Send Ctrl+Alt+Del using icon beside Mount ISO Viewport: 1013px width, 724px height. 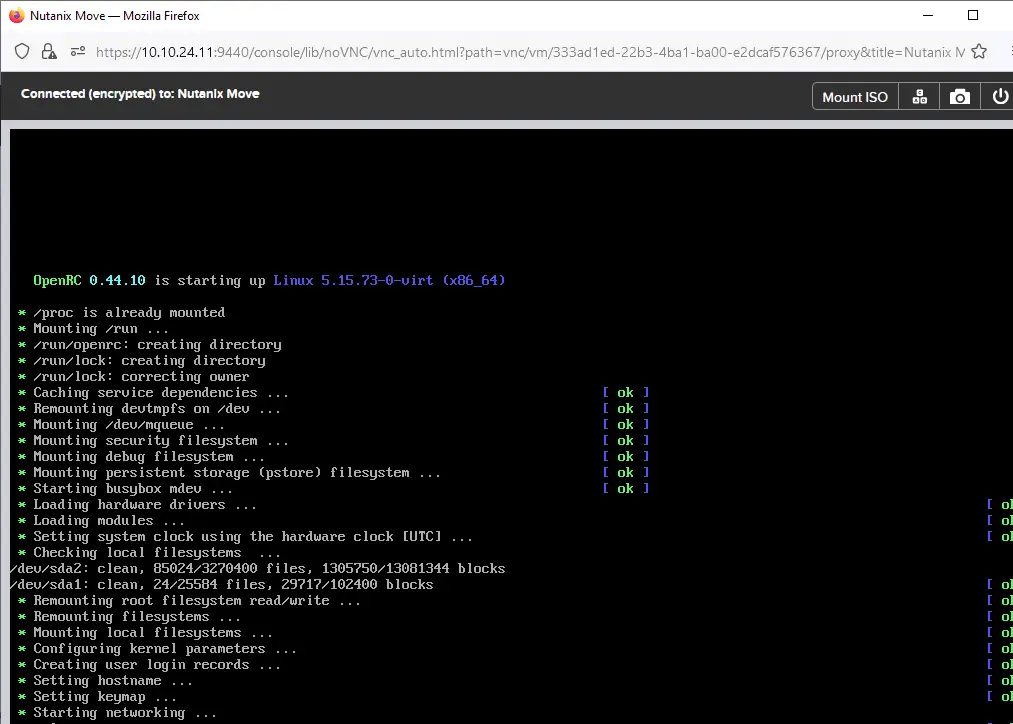[x=919, y=97]
